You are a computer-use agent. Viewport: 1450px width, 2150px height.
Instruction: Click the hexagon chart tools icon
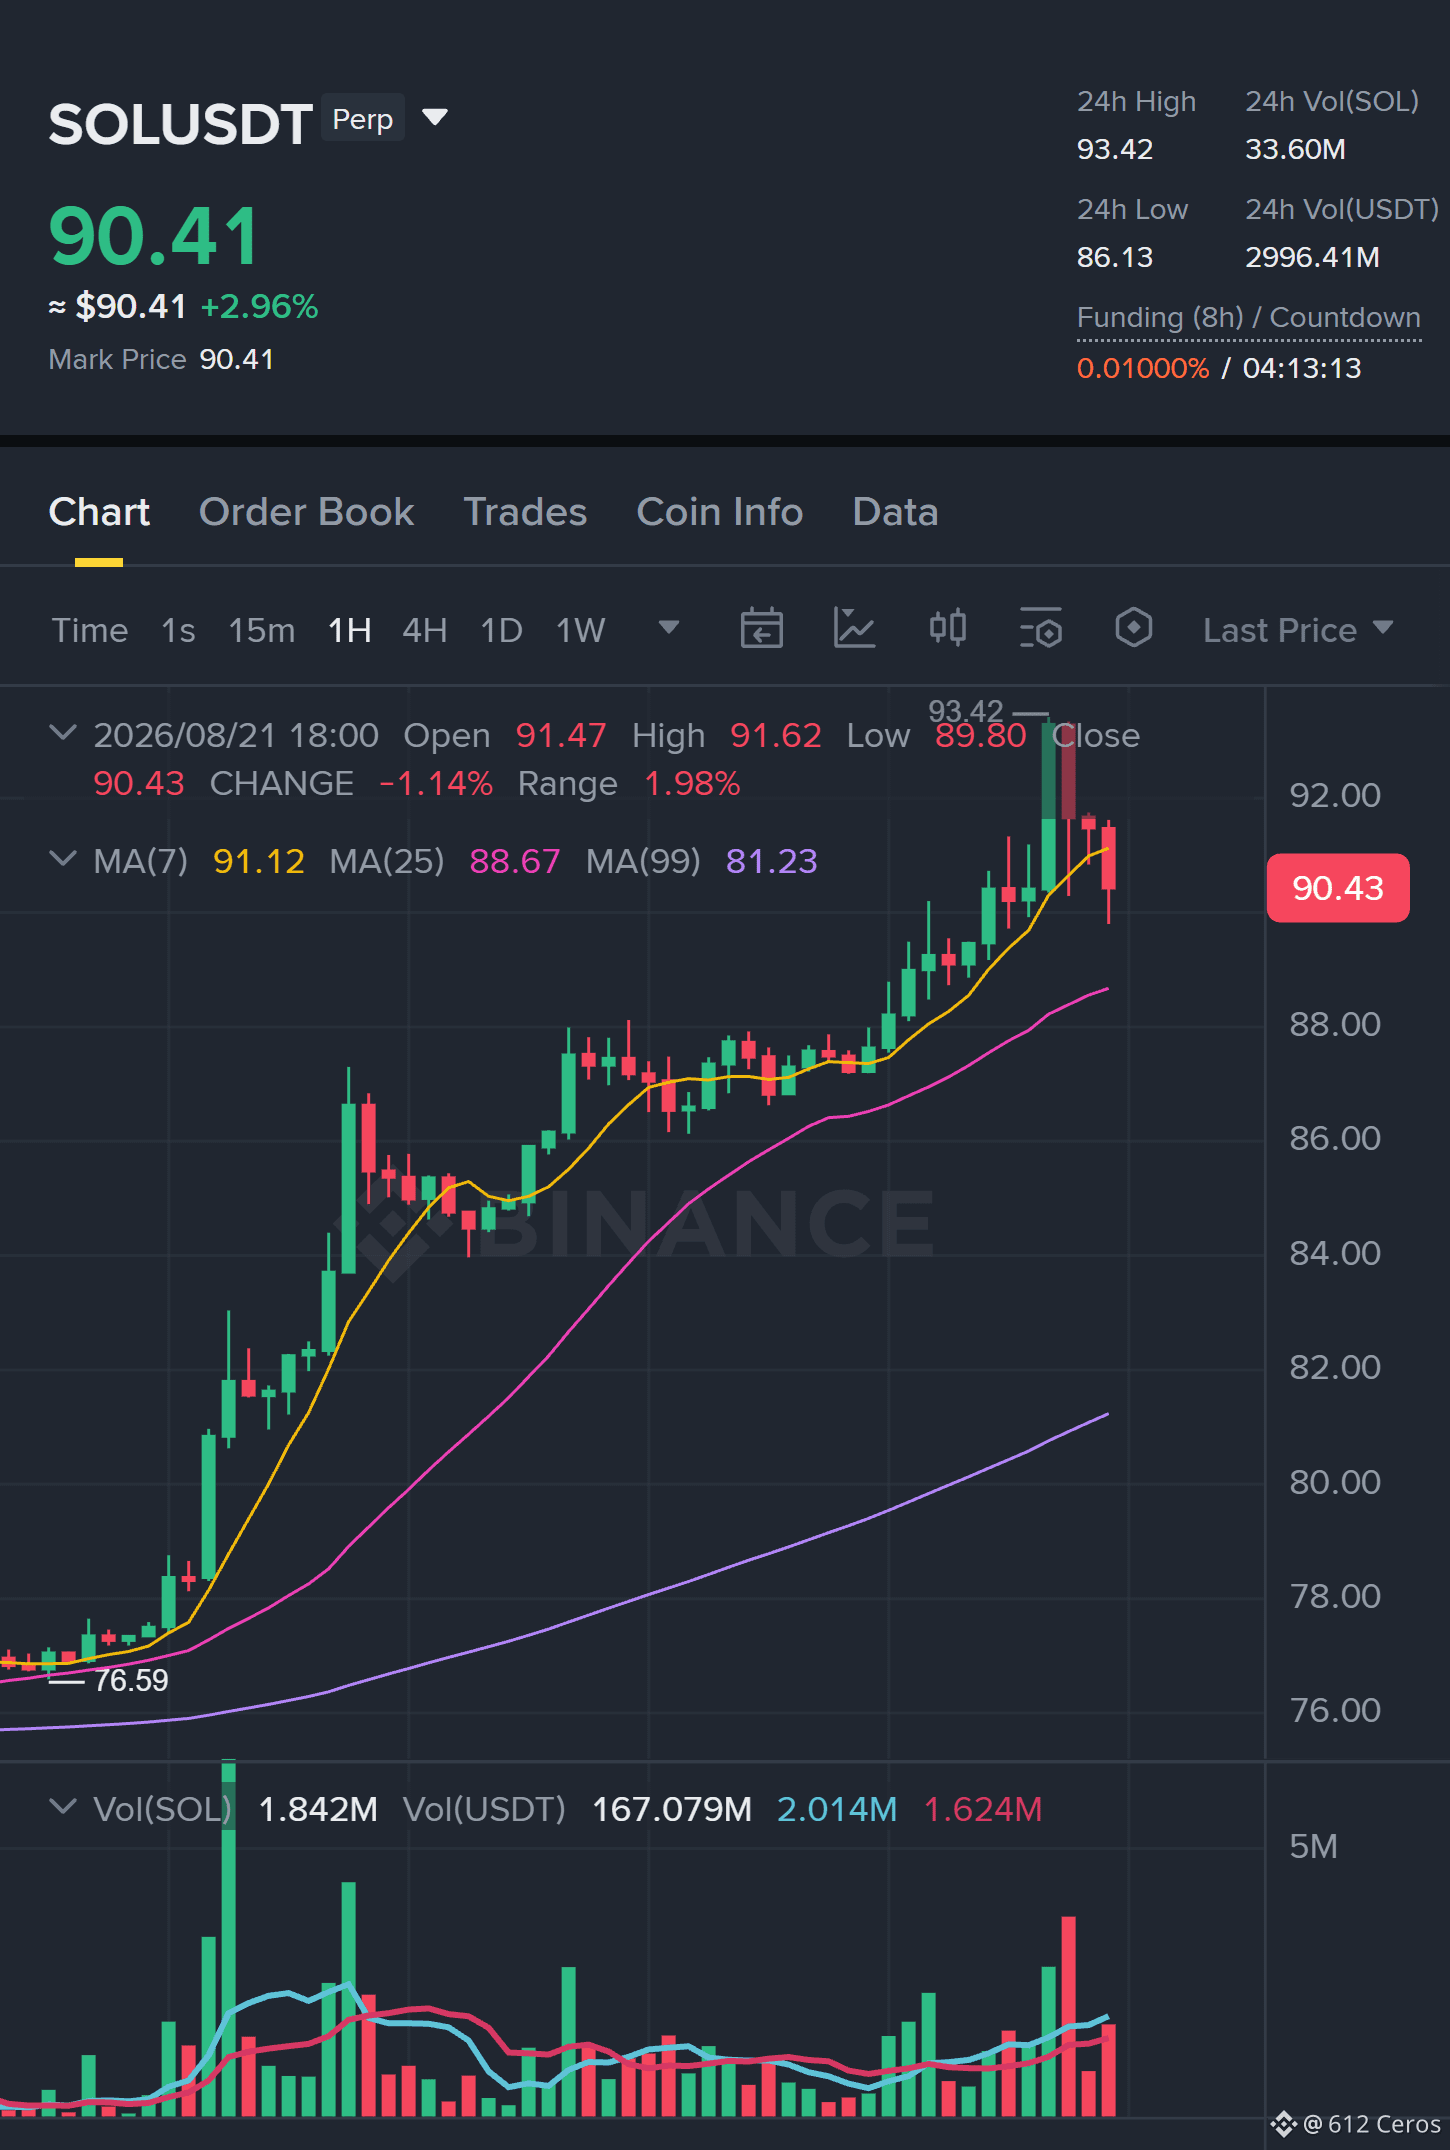point(1133,629)
